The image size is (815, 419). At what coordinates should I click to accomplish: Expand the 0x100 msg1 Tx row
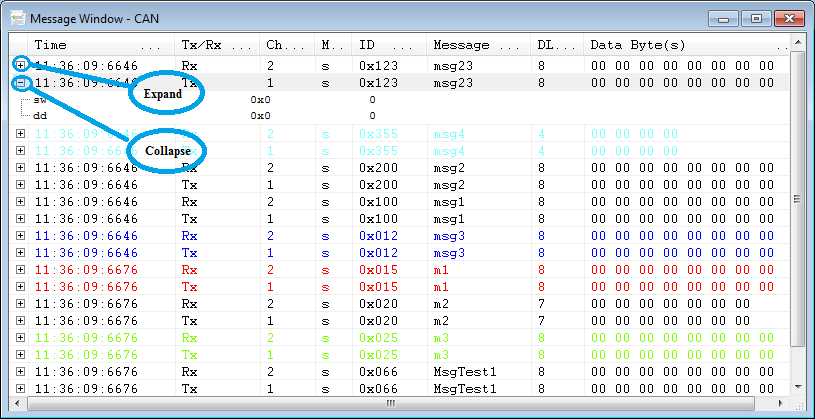[x=20, y=219]
